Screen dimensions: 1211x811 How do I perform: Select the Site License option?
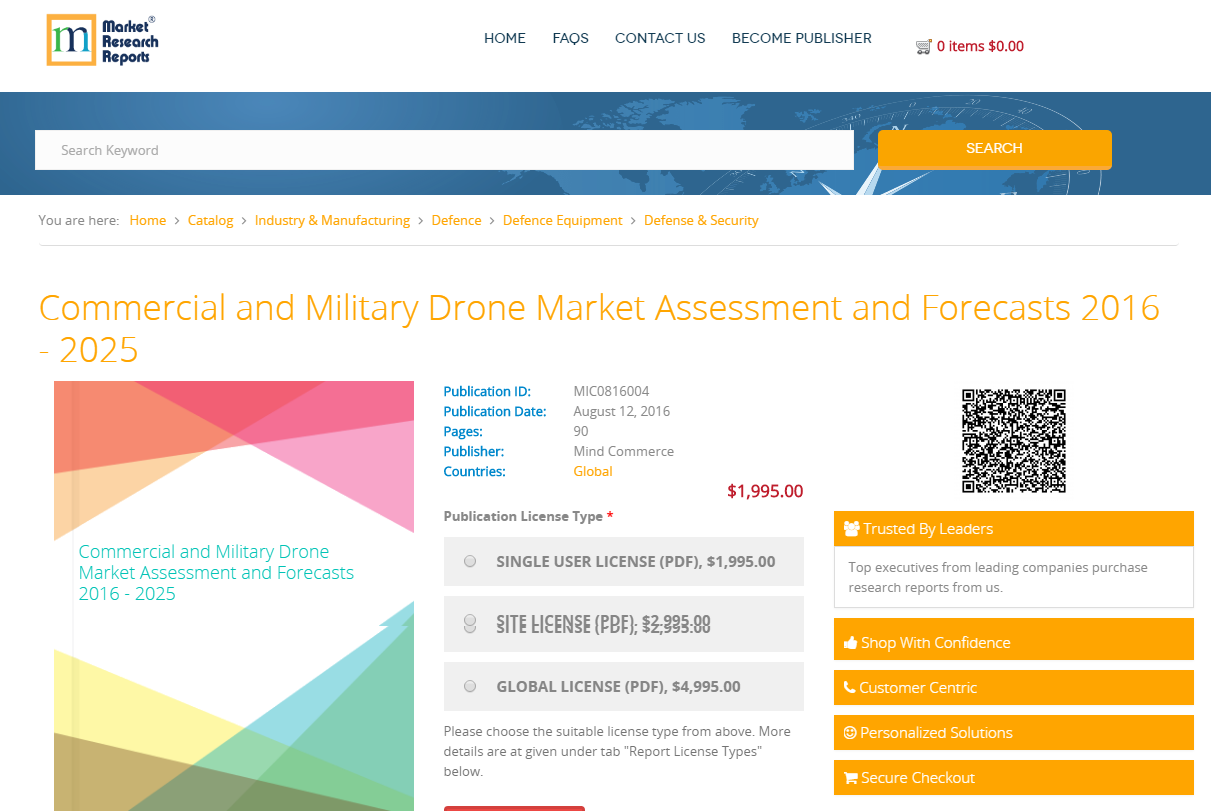pyautogui.click(x=469, y=623)
